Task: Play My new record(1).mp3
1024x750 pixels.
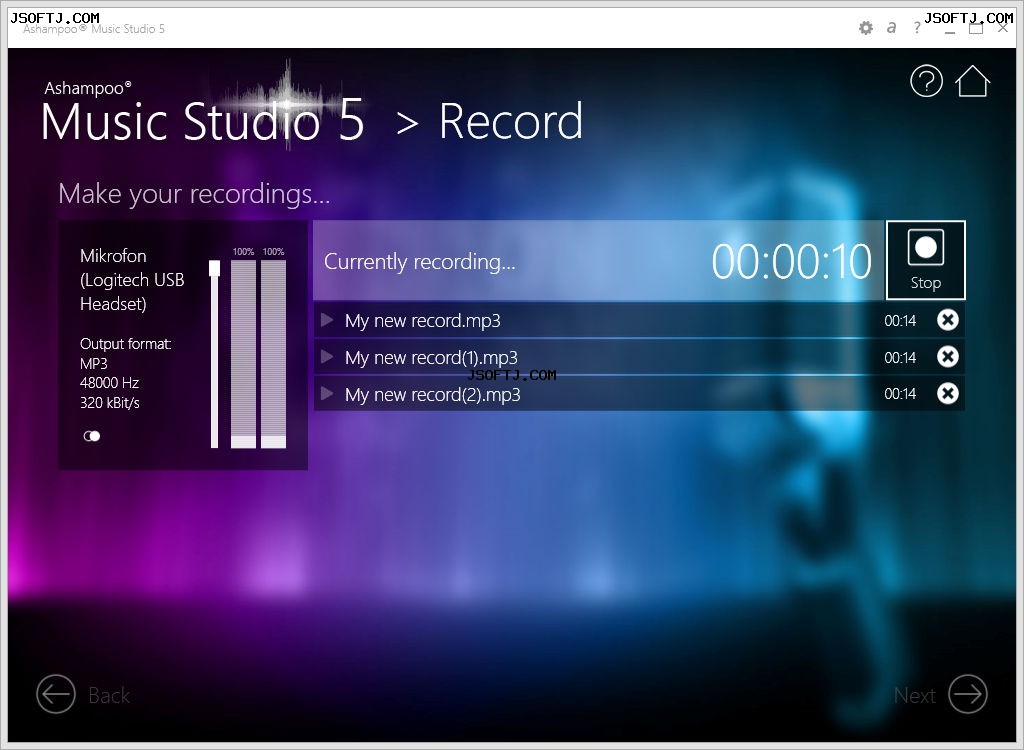Action: tap(327, 357)
